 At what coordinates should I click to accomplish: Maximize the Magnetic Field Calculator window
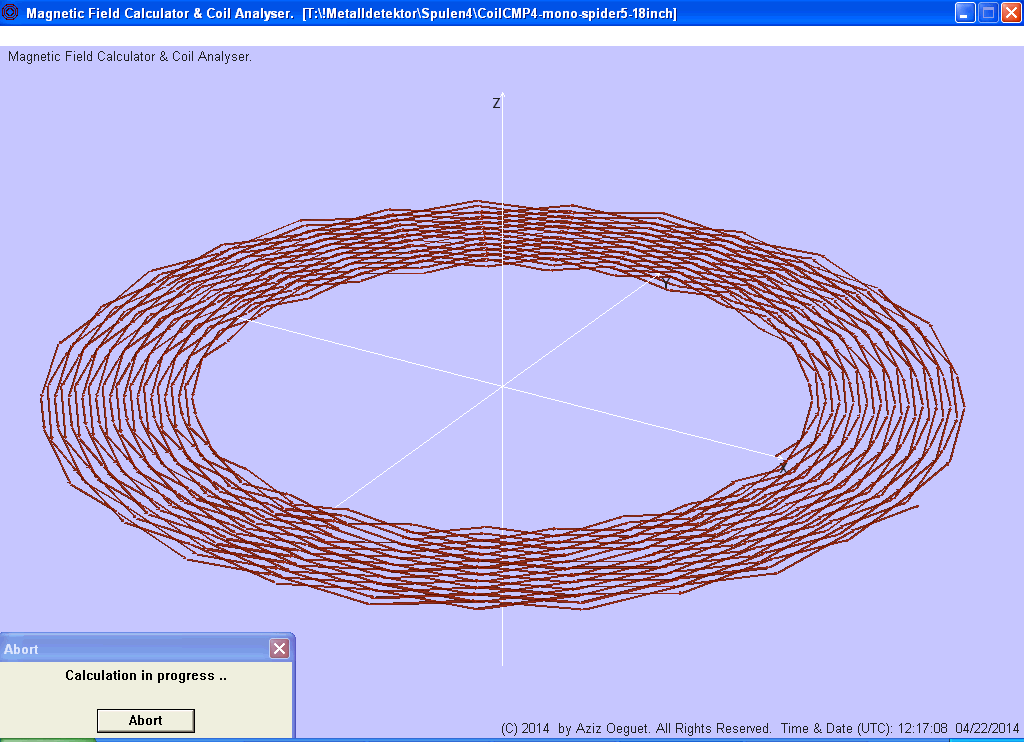[x=988, y=13]
